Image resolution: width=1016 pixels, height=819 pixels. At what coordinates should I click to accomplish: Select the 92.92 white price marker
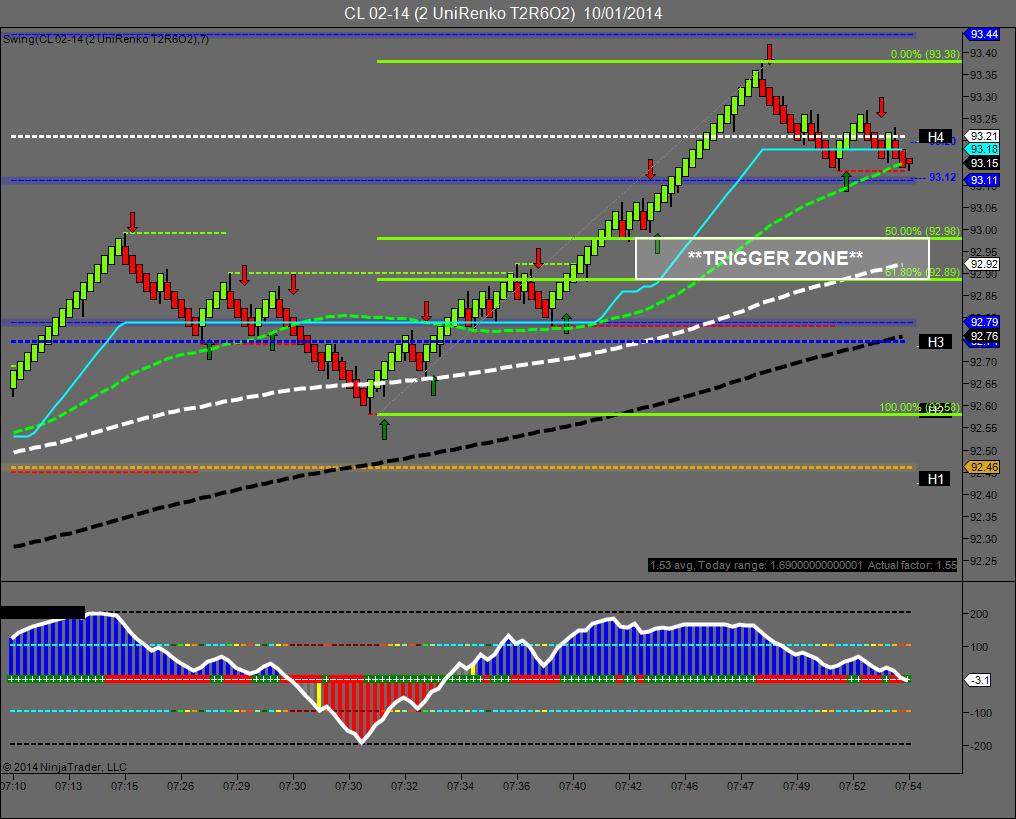(983, 264)
